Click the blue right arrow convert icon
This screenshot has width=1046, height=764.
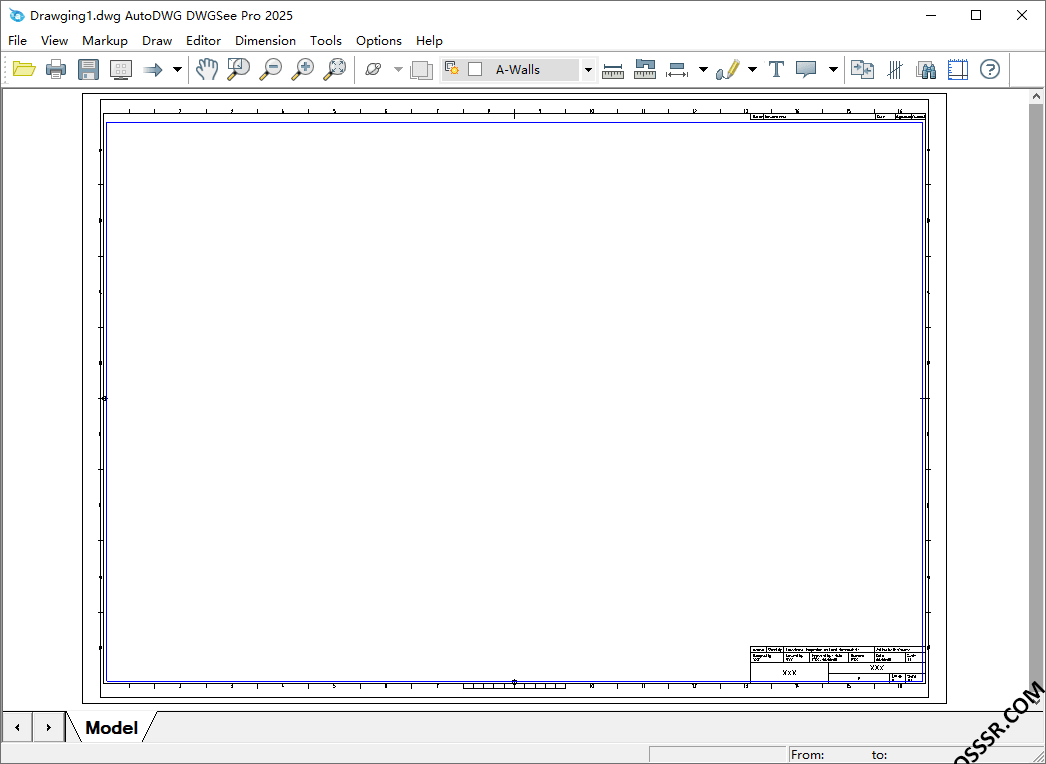(153, 69)
